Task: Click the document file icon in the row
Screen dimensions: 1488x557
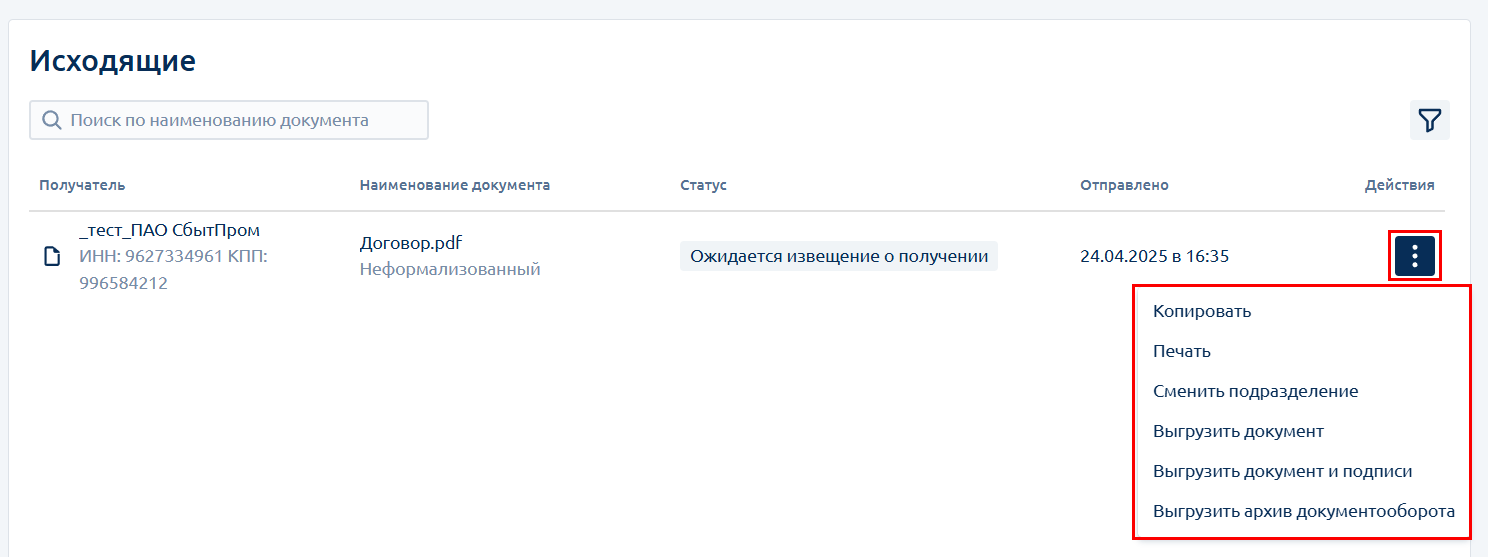Action: tap(52, 257)
